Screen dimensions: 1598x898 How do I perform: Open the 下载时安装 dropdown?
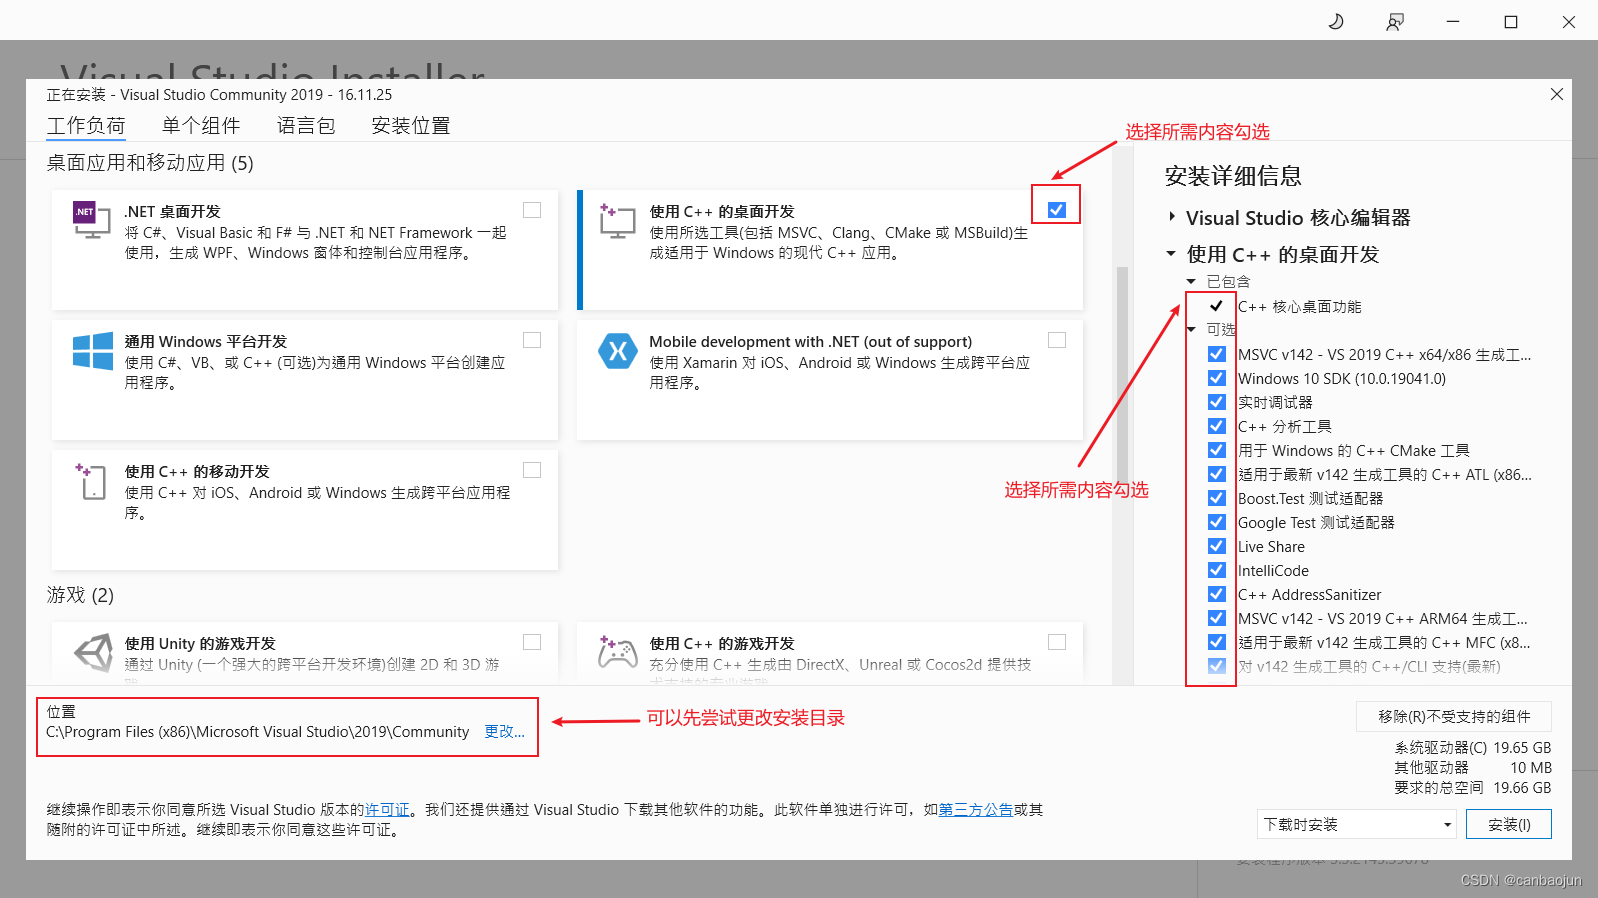click(1357, 824)
